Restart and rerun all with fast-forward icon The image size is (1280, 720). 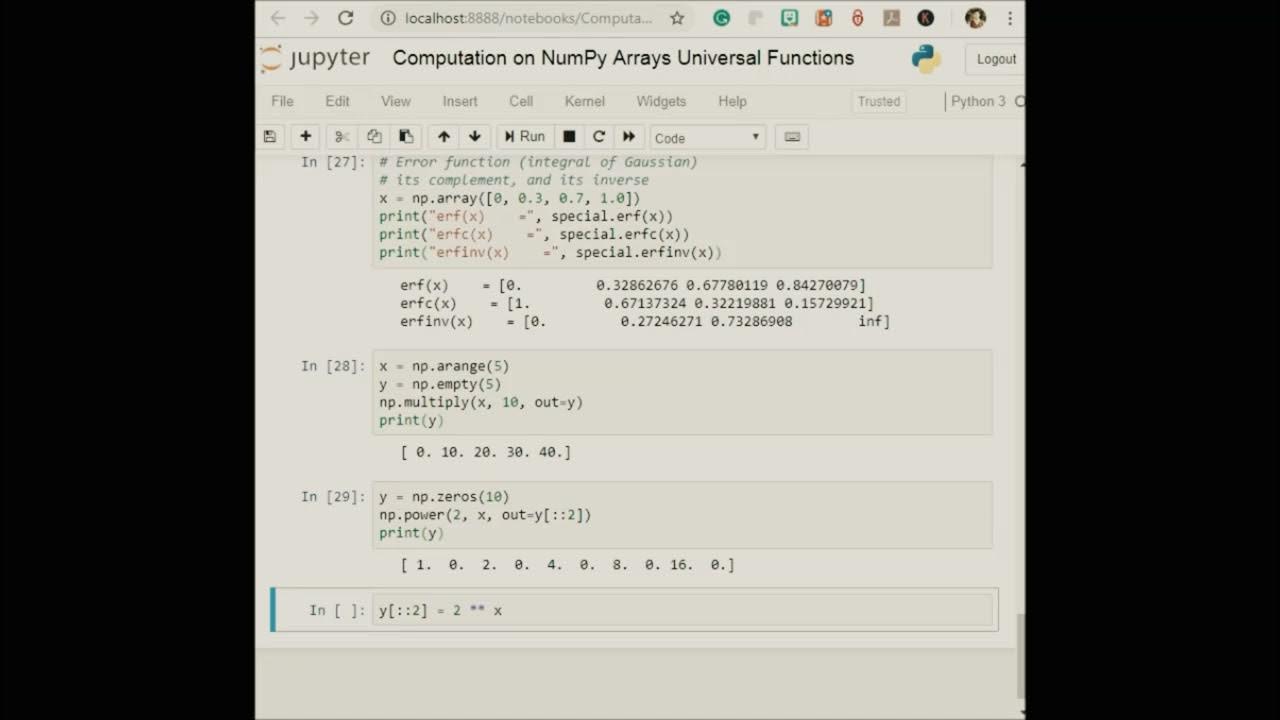coord(629,137)
